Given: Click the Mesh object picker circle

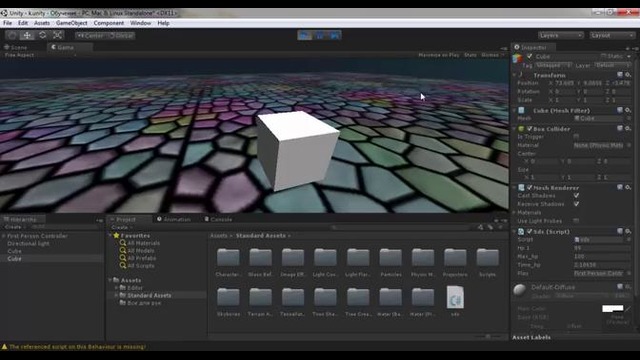Looking at the screenshot, I should (629, 118).
